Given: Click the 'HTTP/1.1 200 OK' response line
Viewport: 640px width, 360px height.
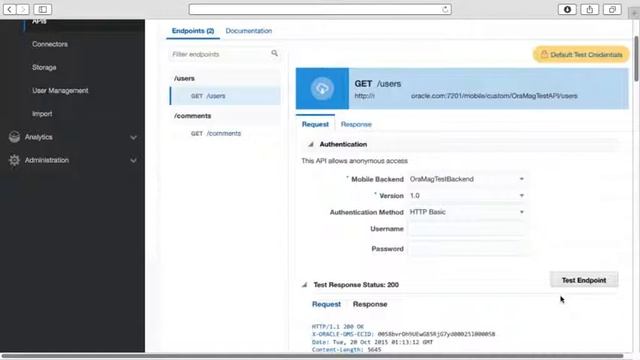Looking at the screenshot, I should point(338,327).
